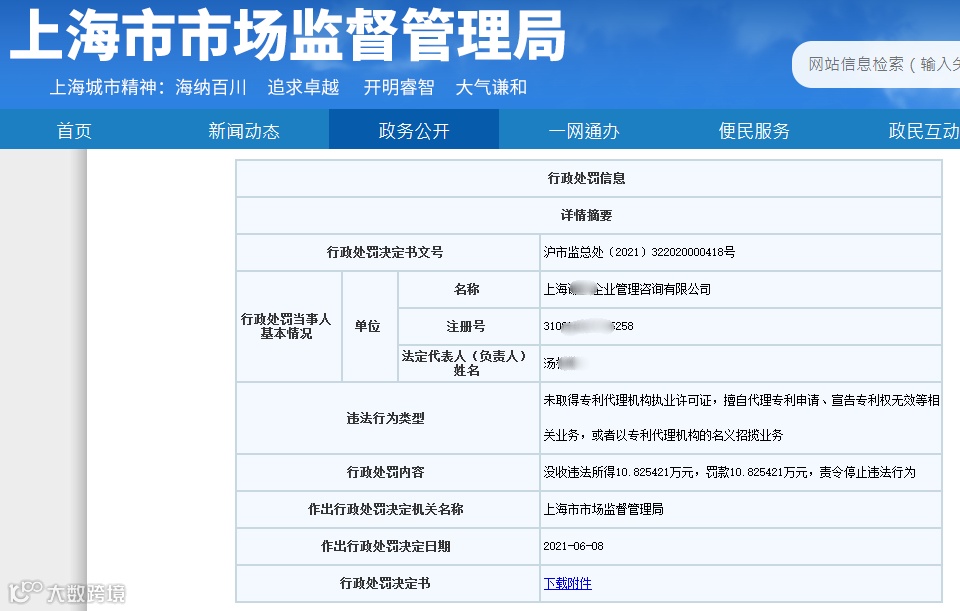Image resolution: width=960 pixels, height=611 pixels.
Task: Select the penalty date 2021-06-08
Action: [573, 546]
